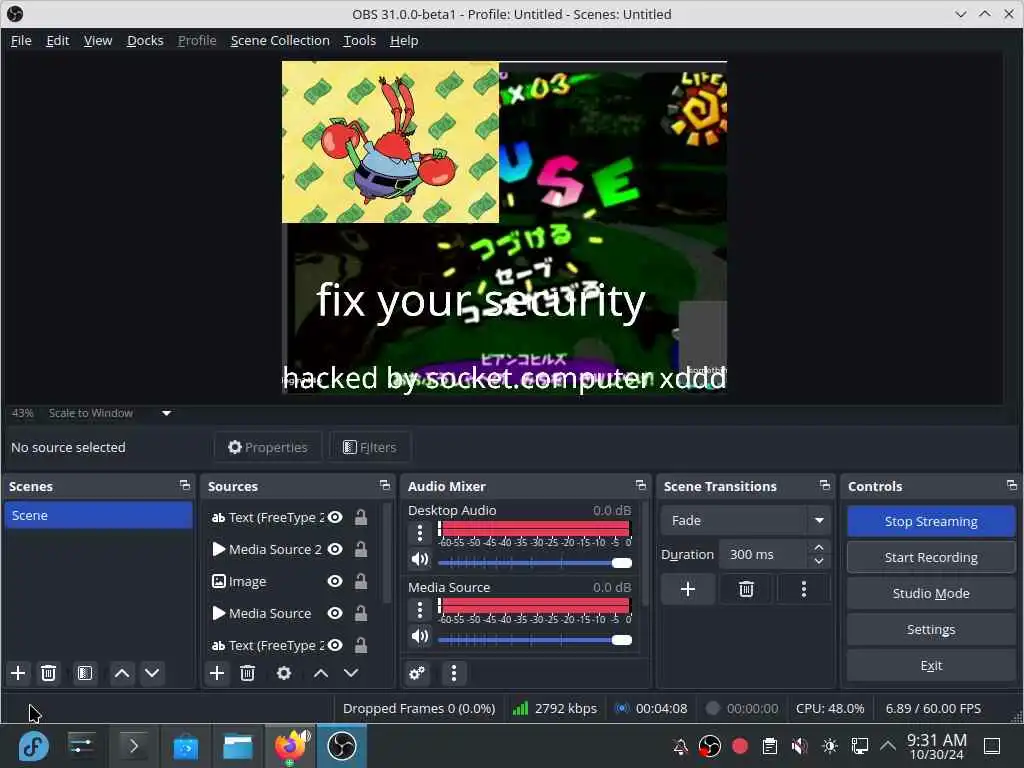Screen dimensions: 1024x768
Task: Remove scene transition with trash icon
Action: click(746, 589)
